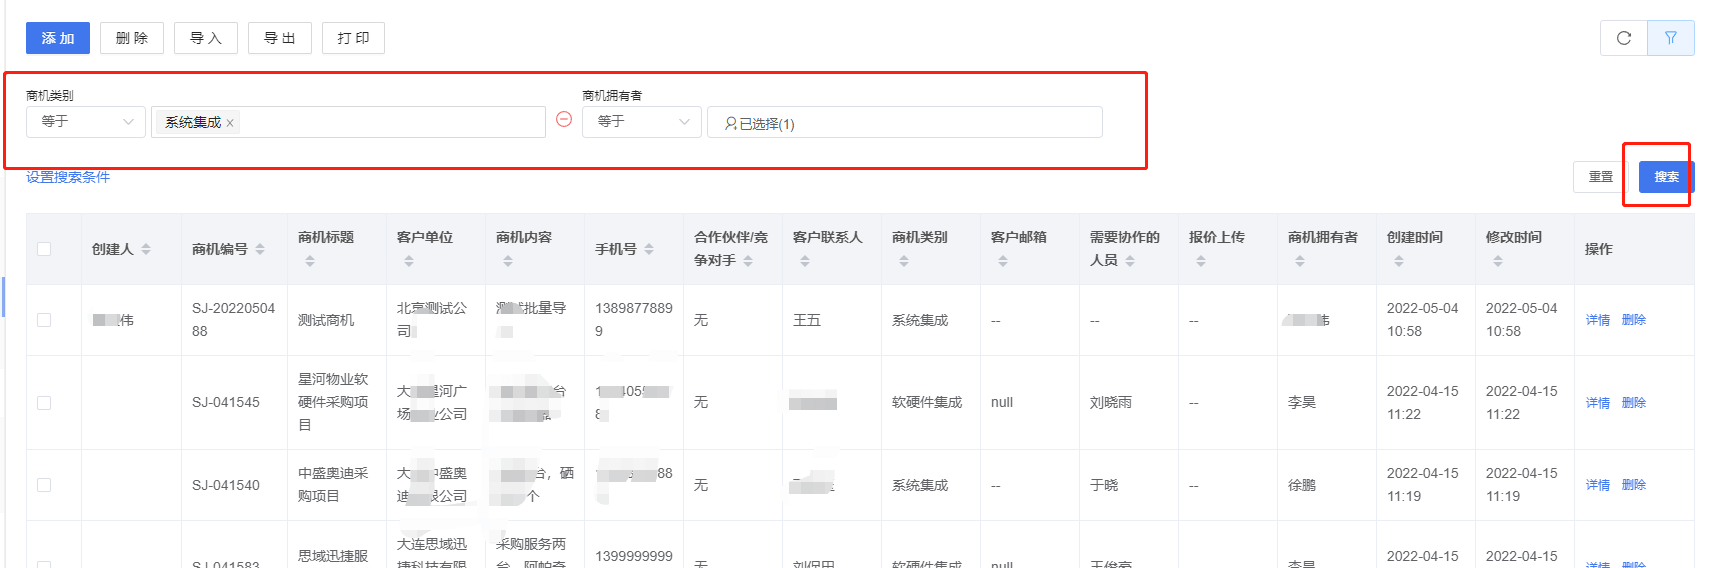Click 删除 for row SJ-041545
The width and height of the screenshot is (1710, 568).
(1634, 403)
